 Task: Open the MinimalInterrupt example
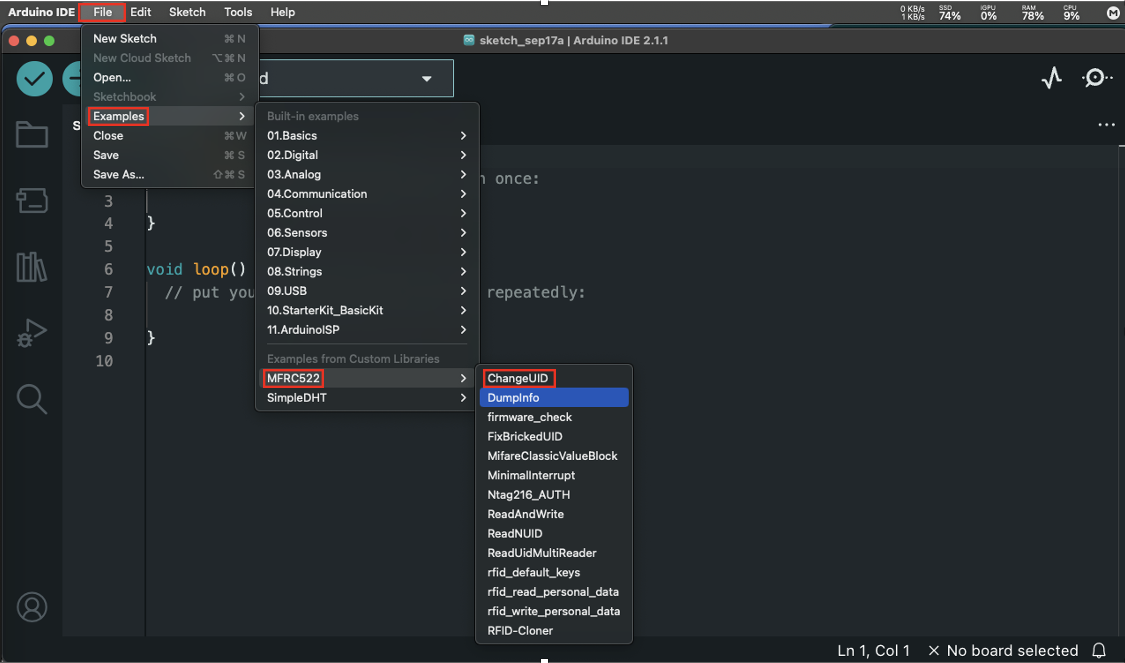click(x=554, y=475)
